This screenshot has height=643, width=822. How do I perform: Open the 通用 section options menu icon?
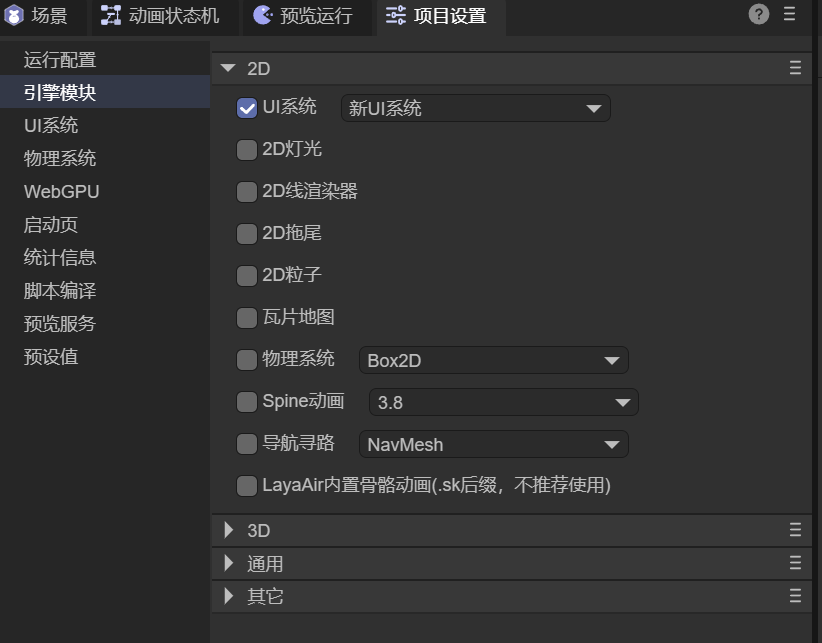[795, 563]
